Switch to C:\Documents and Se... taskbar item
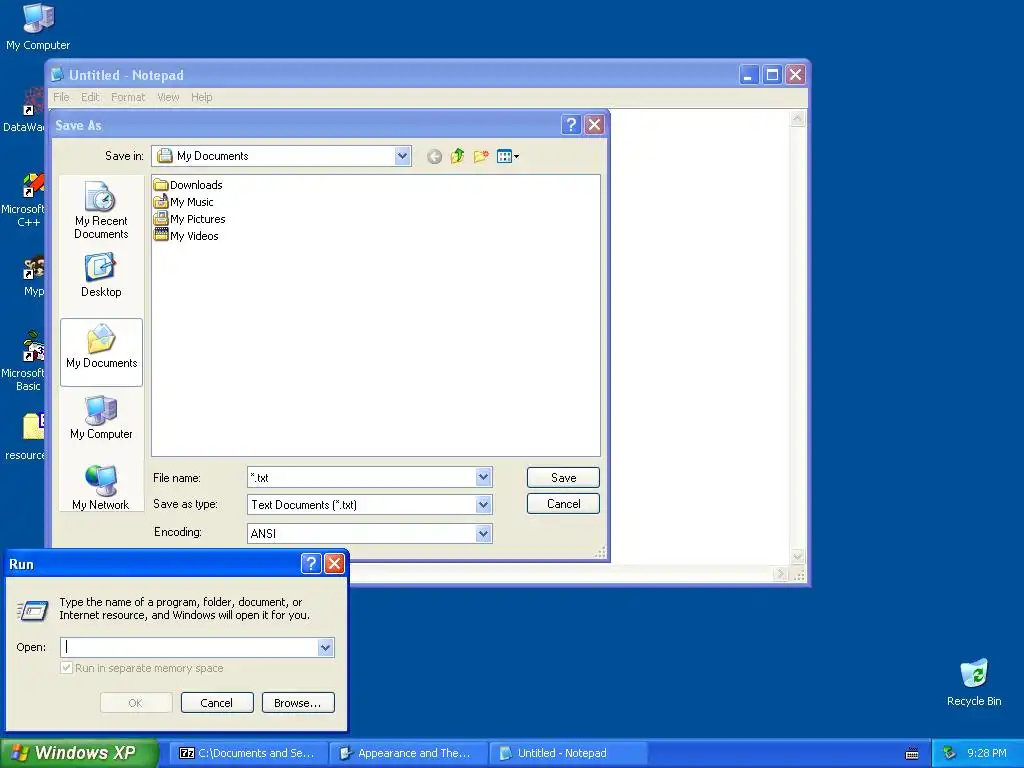1024x768 pixels. coord(248,753)
